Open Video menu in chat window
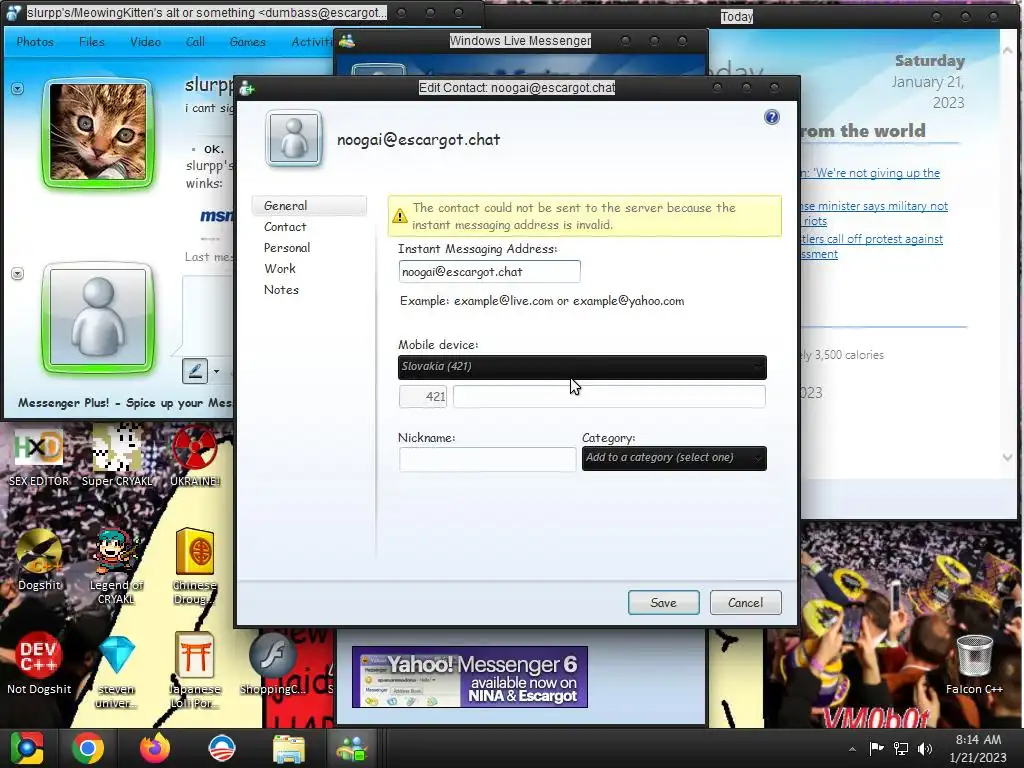This screenshot has width=1024, height=768. [145, 42]
